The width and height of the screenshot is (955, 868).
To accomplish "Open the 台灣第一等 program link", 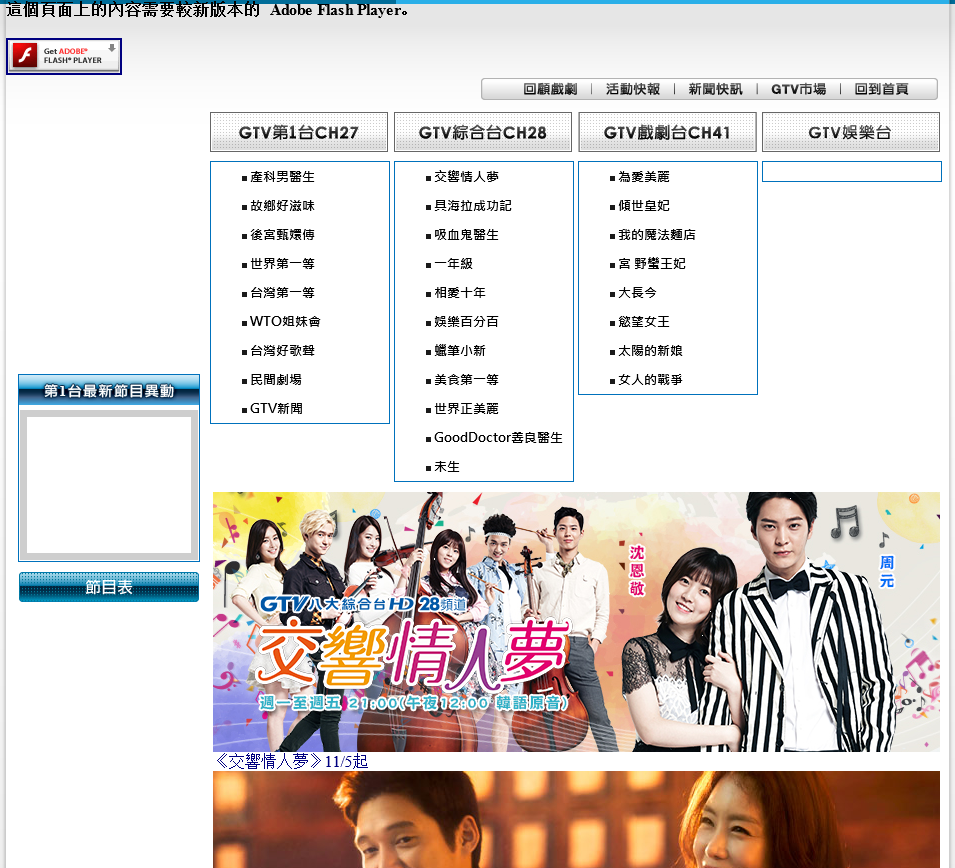I will [282, 293].
